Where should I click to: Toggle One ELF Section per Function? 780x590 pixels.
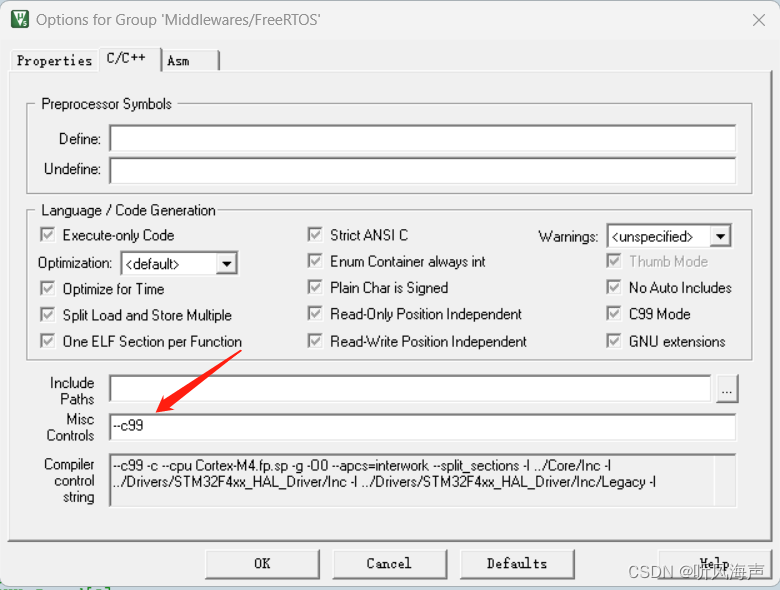point(48,341)
